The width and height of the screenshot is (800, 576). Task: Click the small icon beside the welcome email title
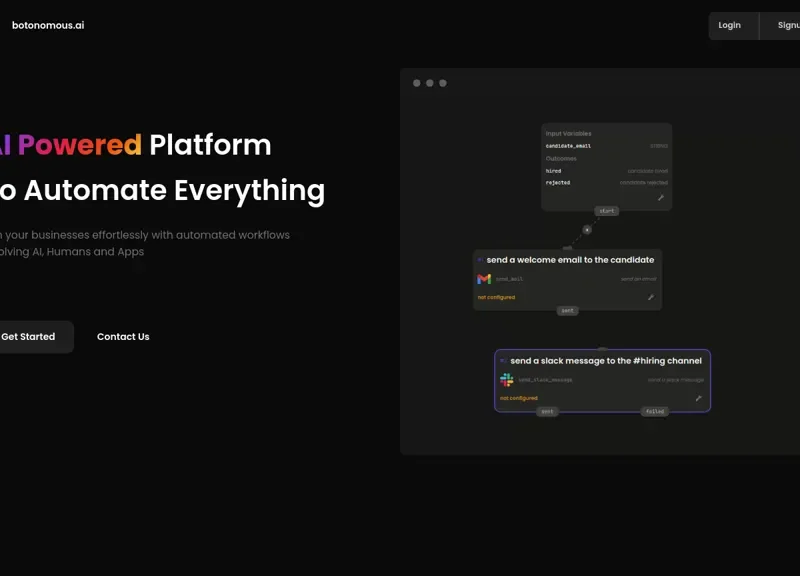pyautogui.click(x=480, y=259)
